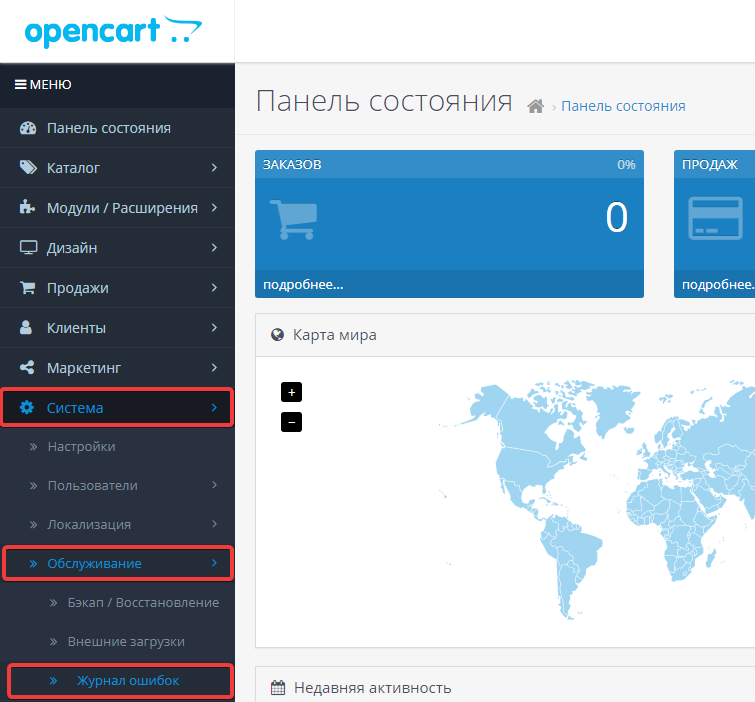Image resolution: width=755 pixels, height=702 pixels.
Task: Click the home icon in breadcrumb
Action: coord(536,106)
